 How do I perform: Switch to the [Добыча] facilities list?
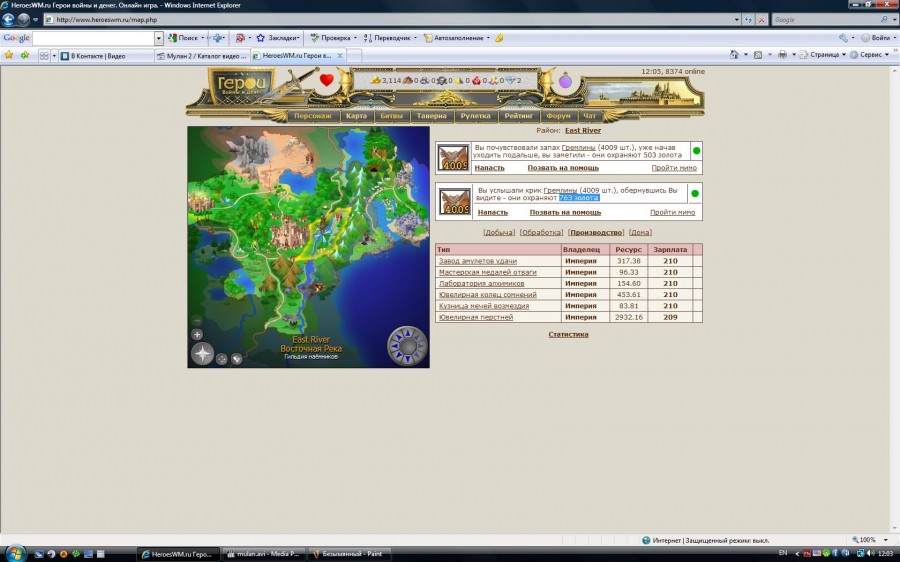pos(499,232)
